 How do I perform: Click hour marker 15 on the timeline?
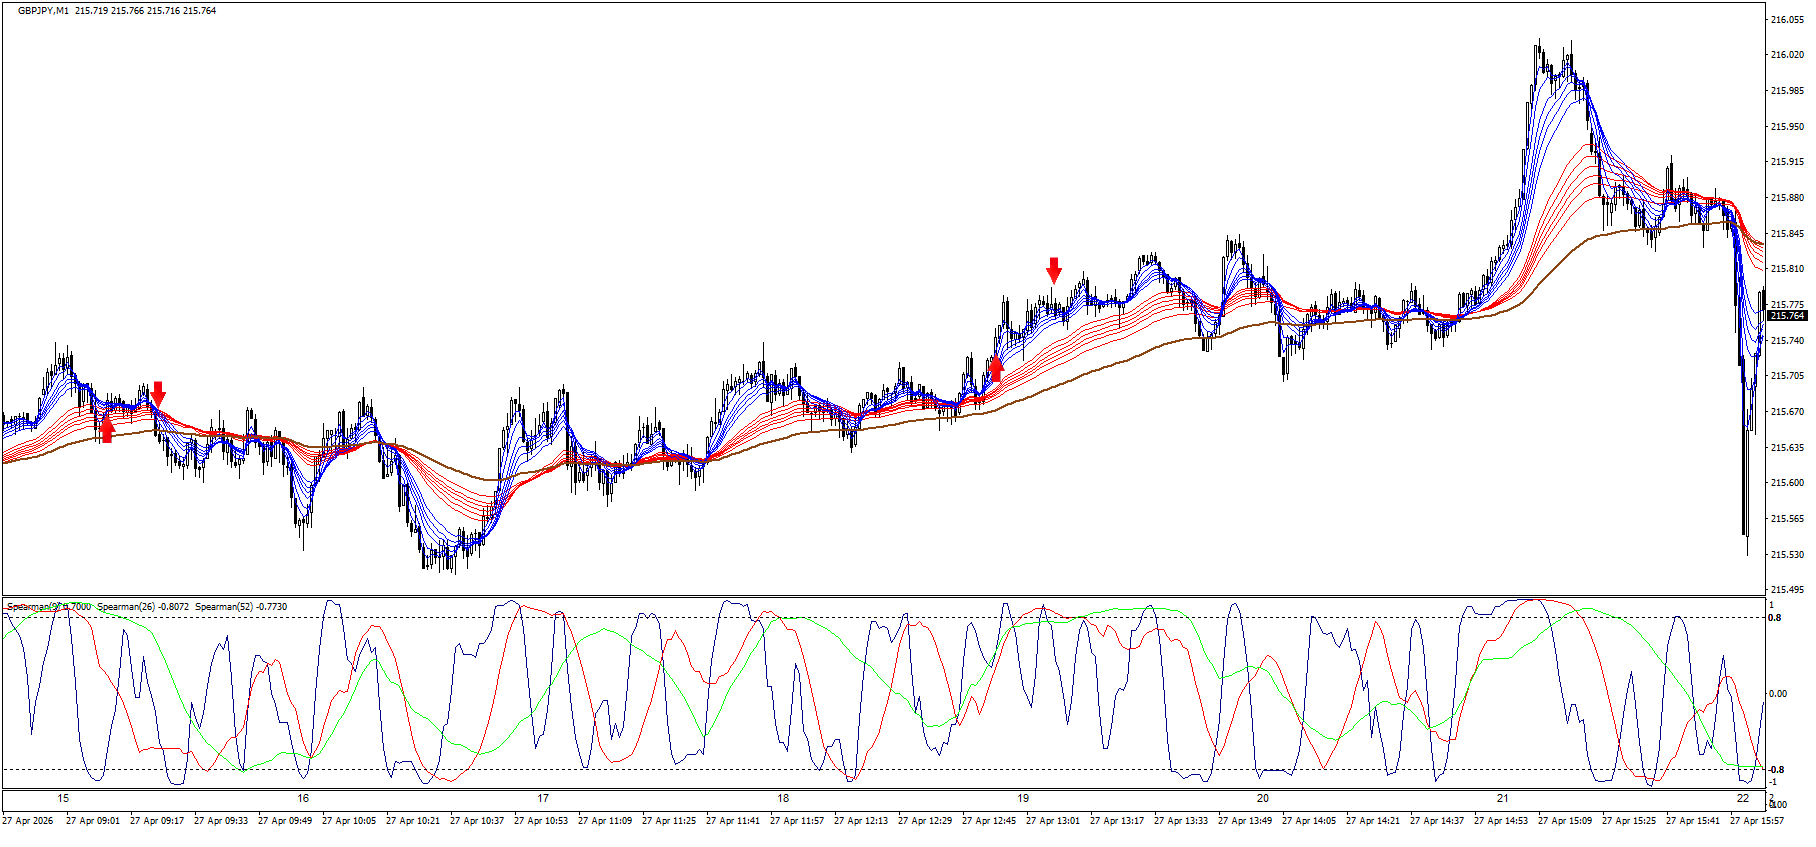click(x=63, y=798)
